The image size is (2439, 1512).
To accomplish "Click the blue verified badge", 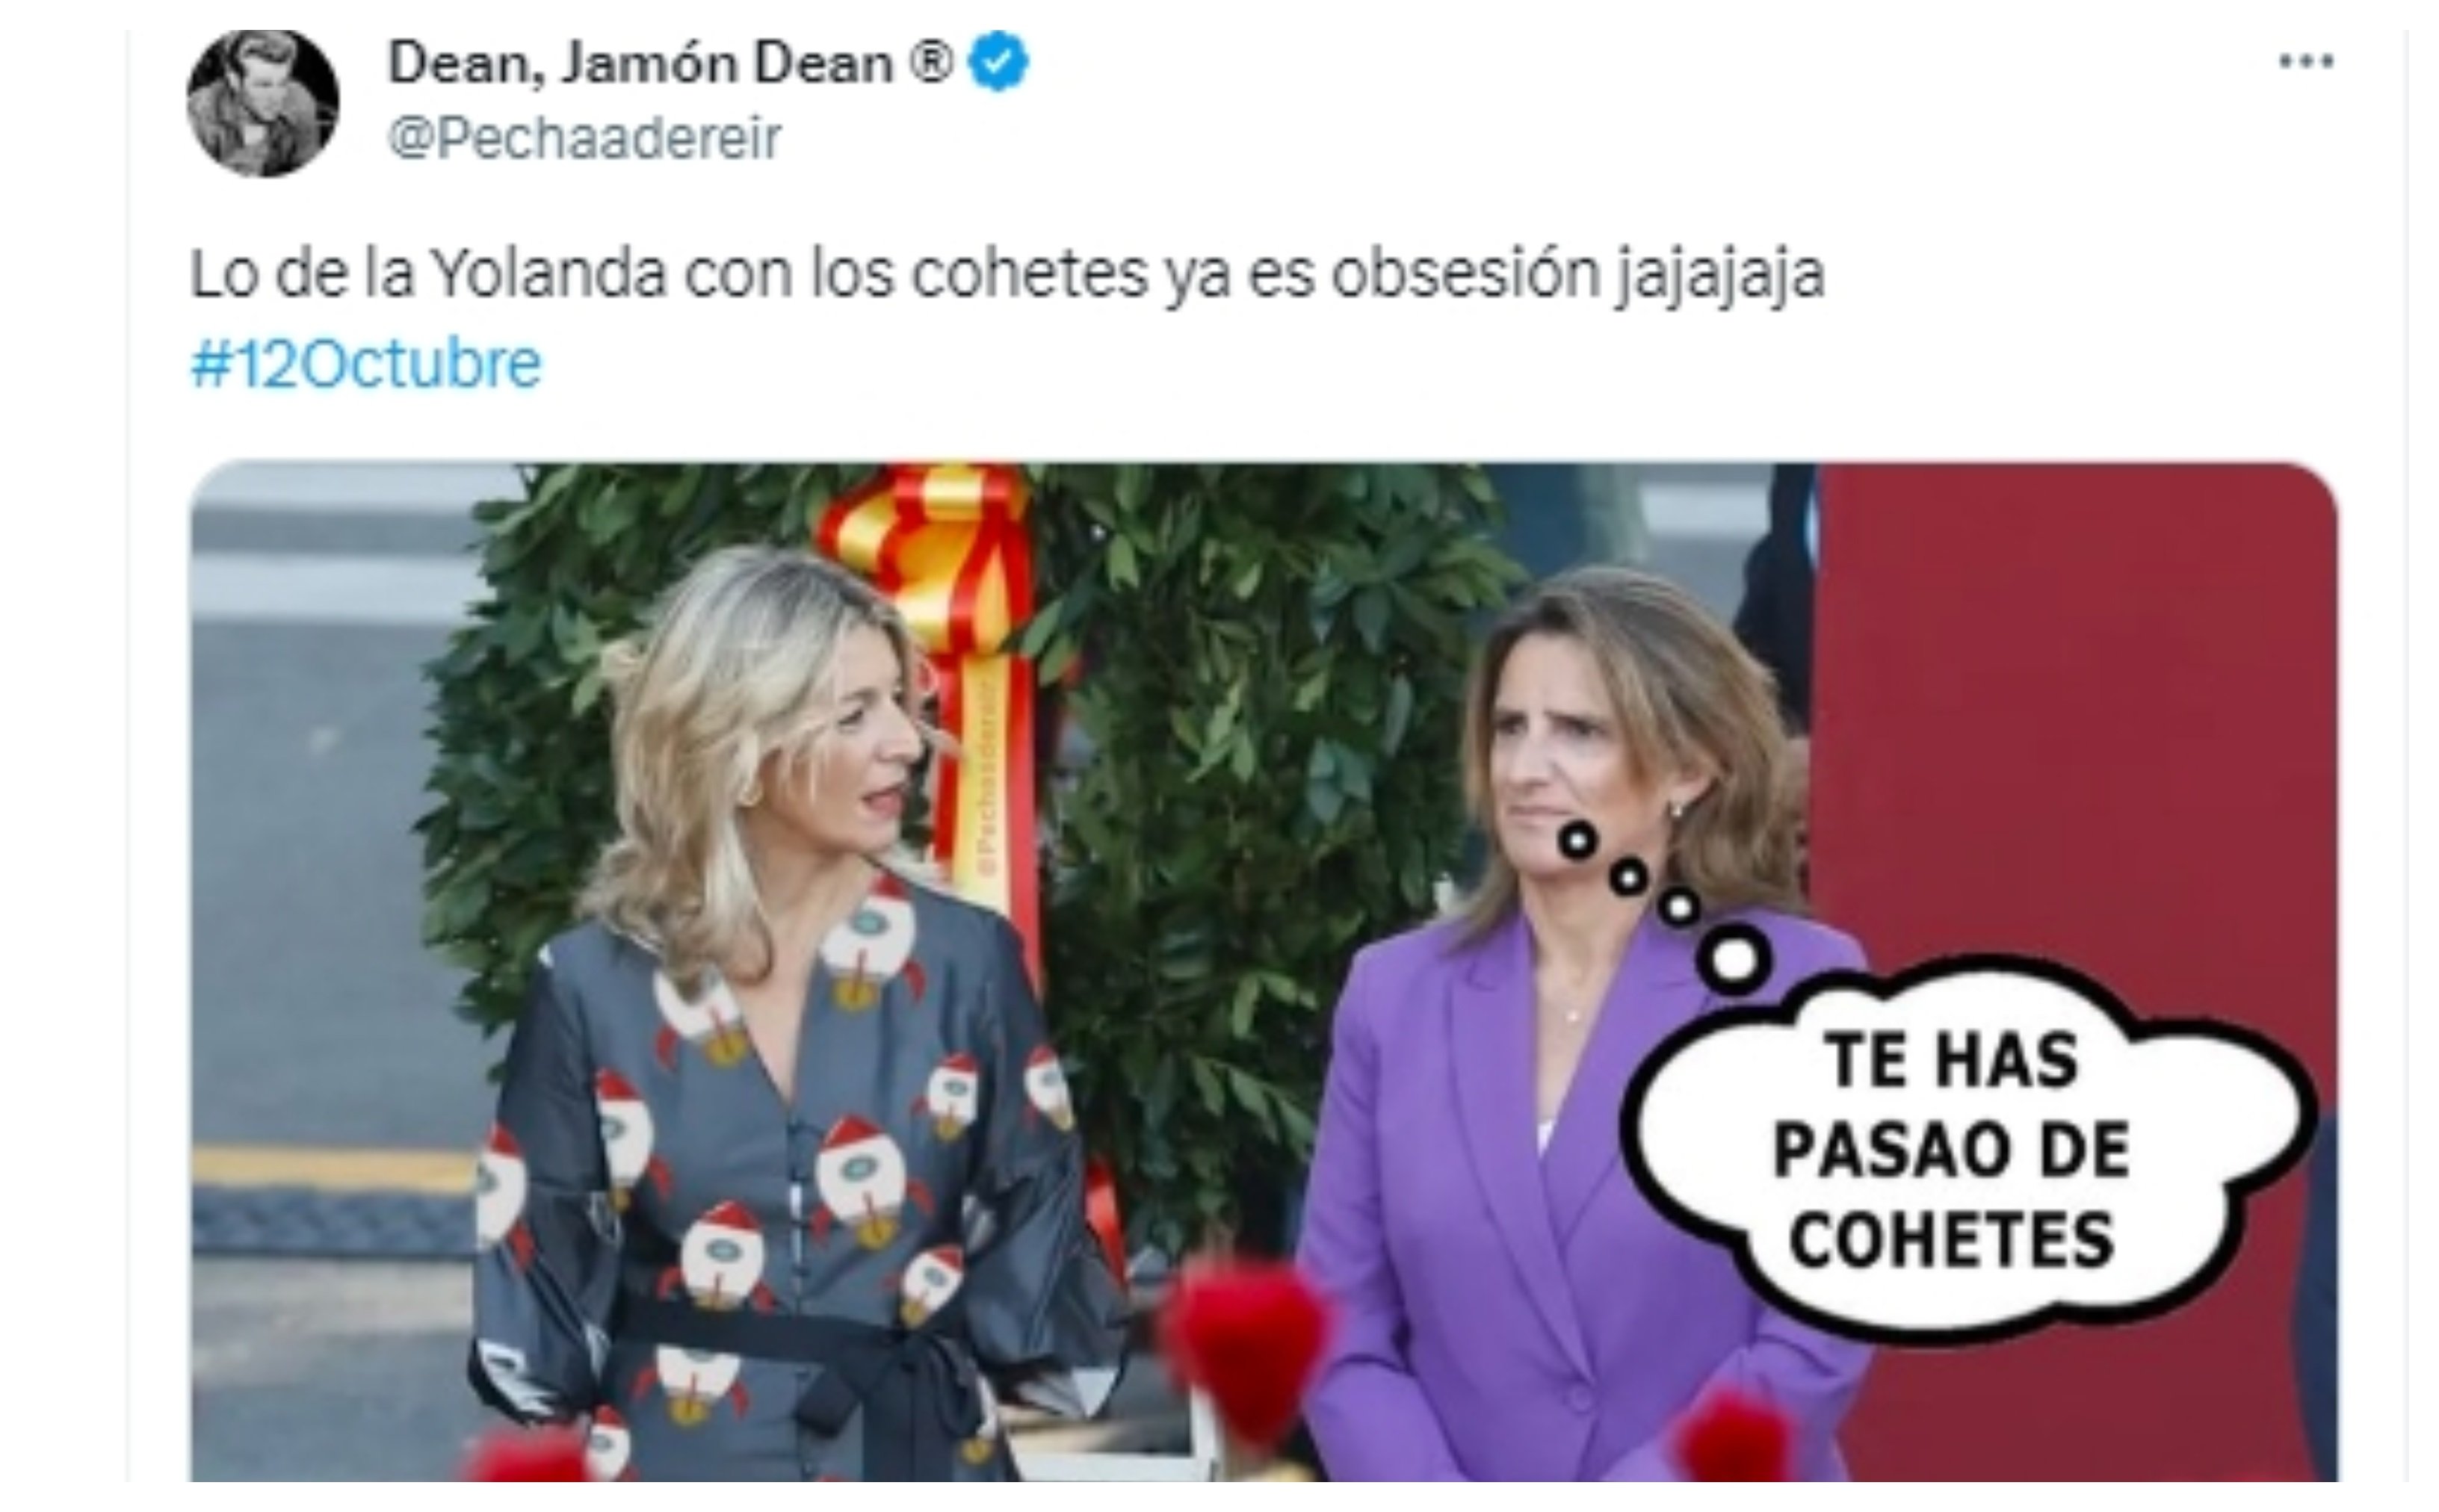I will 998,62.
